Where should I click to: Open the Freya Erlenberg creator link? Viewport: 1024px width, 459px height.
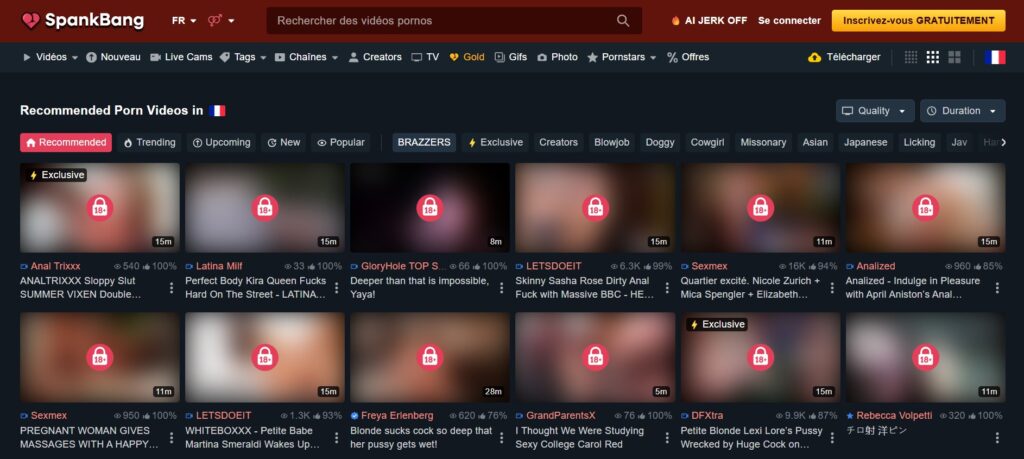pos(397,416)
